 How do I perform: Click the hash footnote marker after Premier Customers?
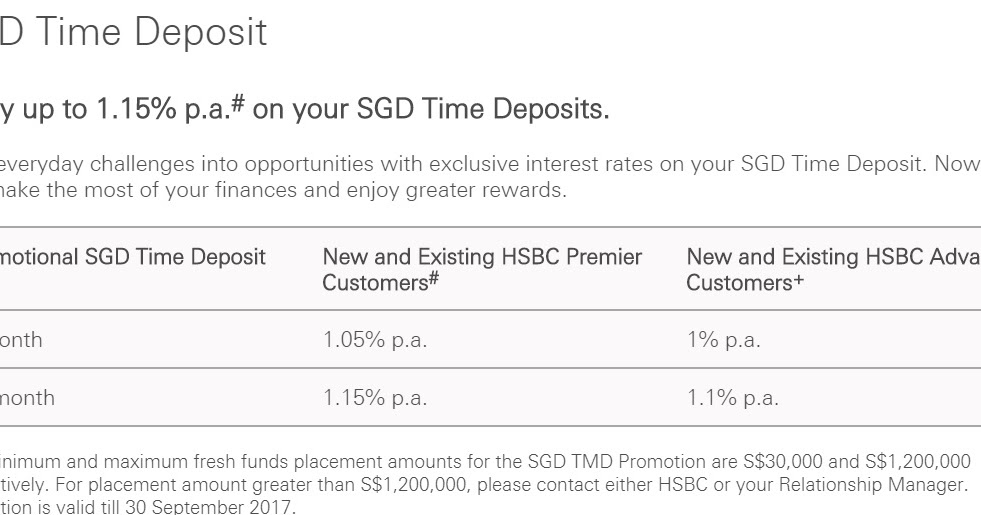[x=434, y=279]
